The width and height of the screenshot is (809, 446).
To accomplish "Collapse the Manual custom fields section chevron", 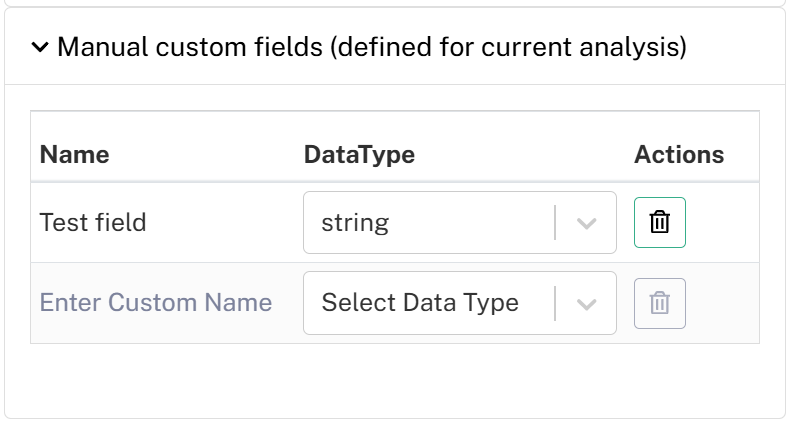I will click(40, 47).
